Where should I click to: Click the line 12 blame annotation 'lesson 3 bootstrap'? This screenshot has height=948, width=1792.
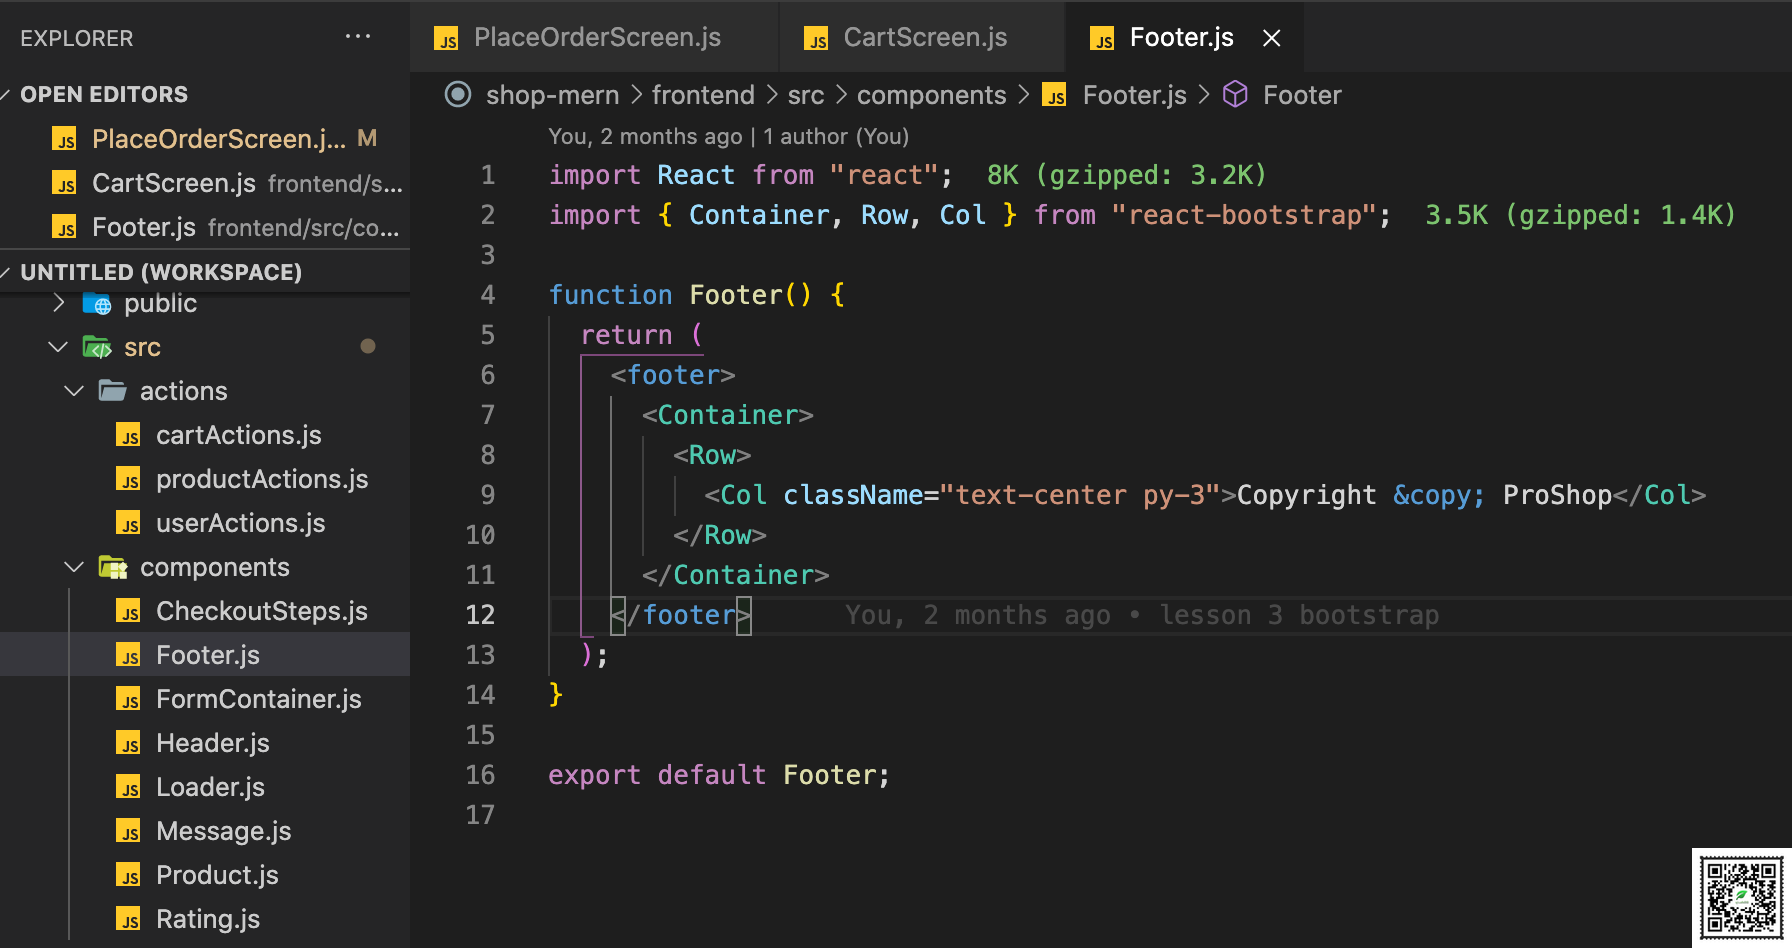1141,615
